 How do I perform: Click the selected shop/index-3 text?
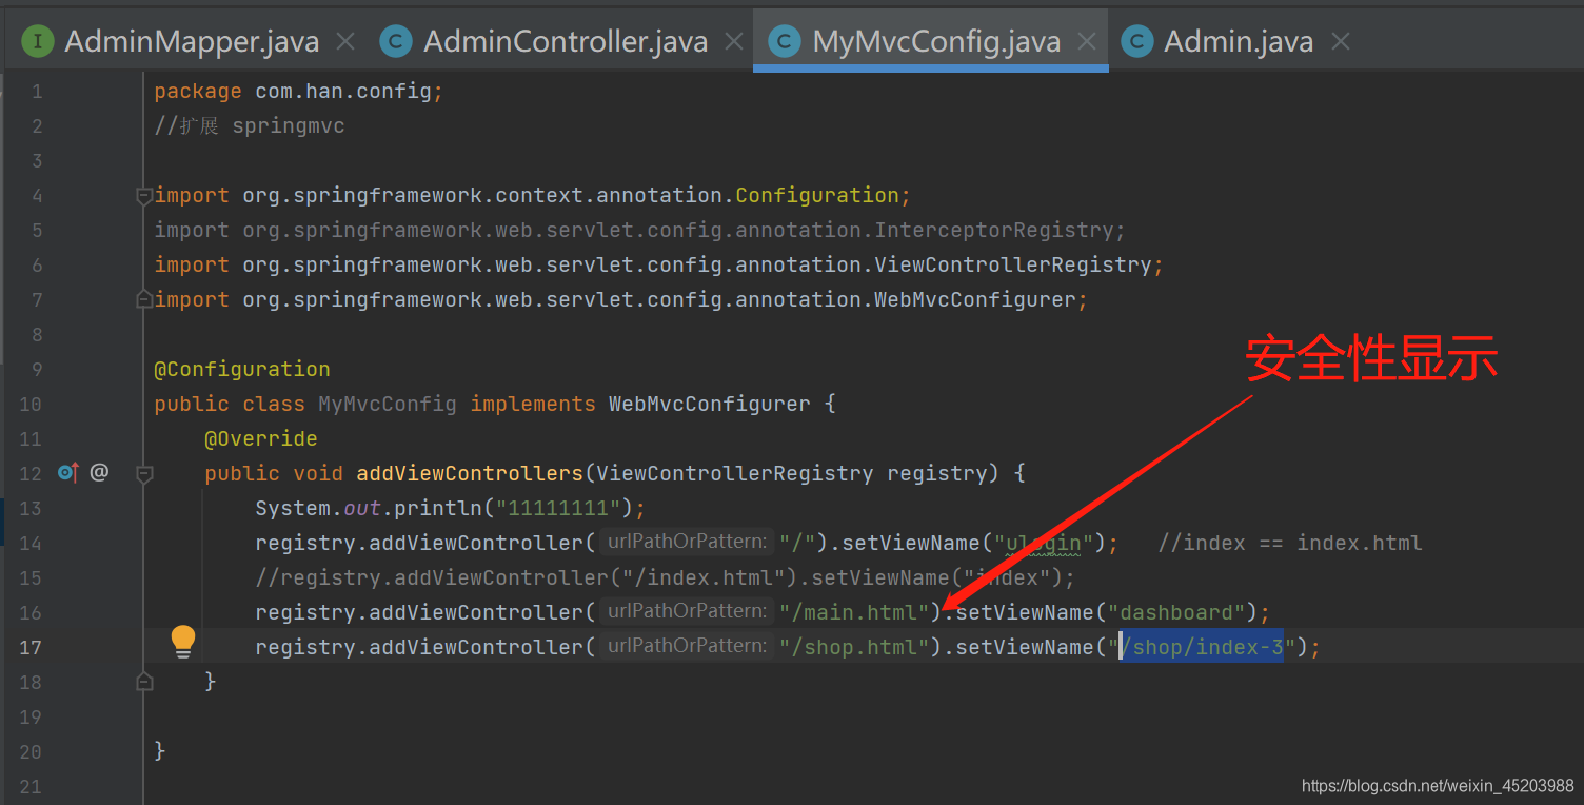click(x=1201, y=647)
